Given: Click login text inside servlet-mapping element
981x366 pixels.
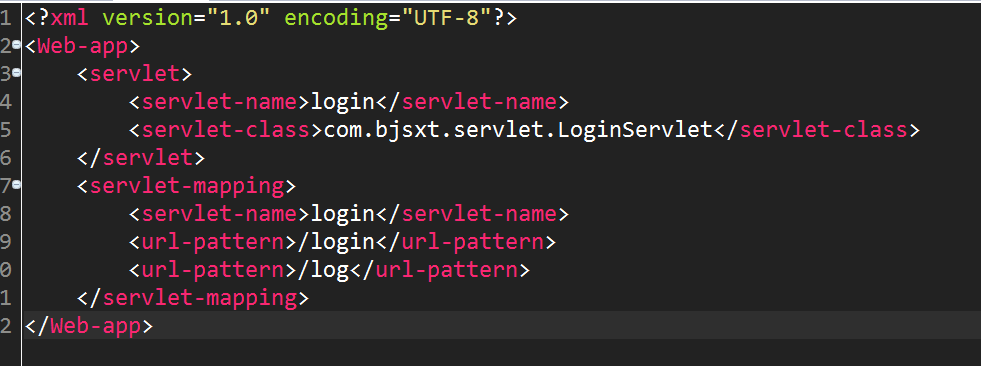Looking at the screenshot, I should tap(343, 214).
